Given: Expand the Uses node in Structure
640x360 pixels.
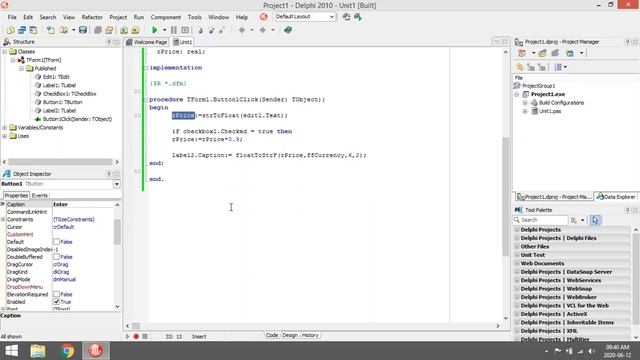Looking at the screenshot, I should click(x=4, y=136).
